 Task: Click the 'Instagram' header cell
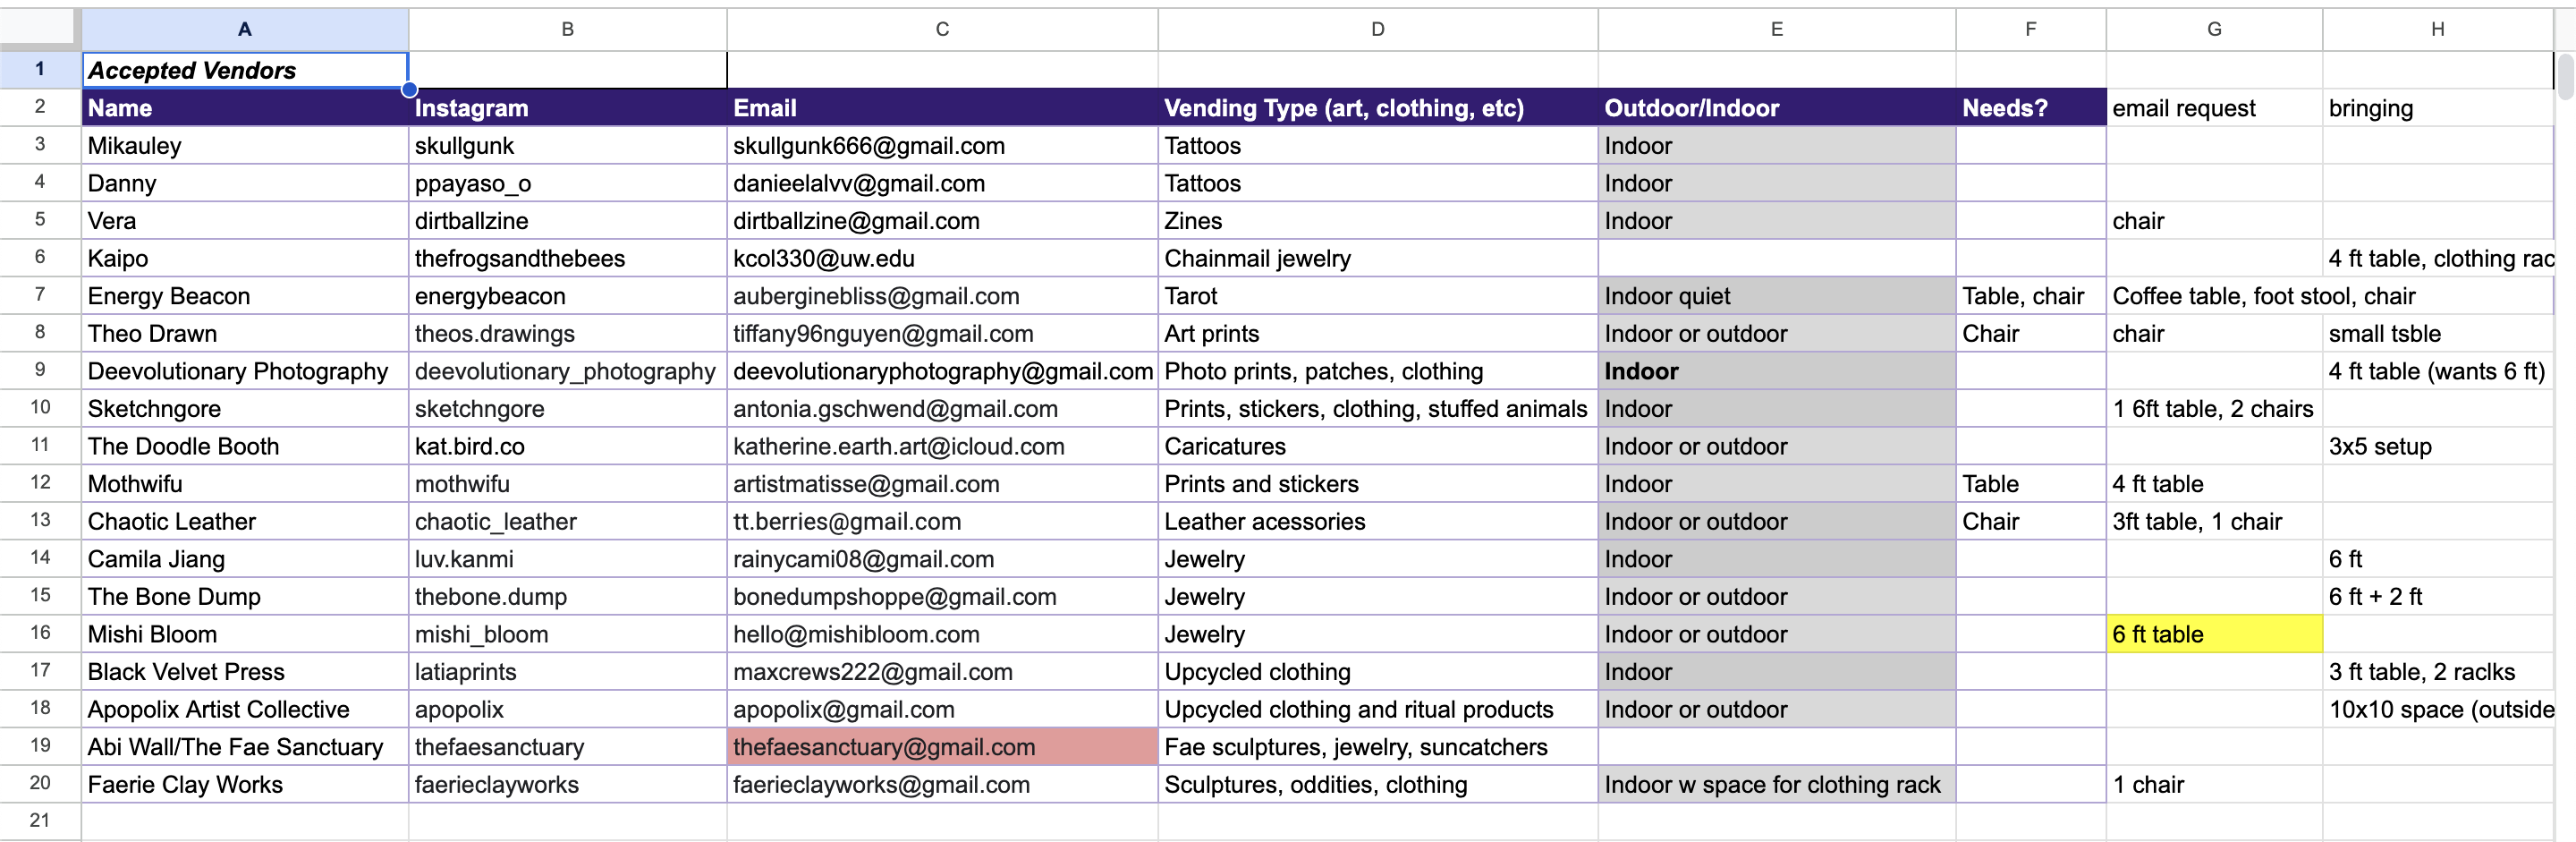tap(567, 107)
